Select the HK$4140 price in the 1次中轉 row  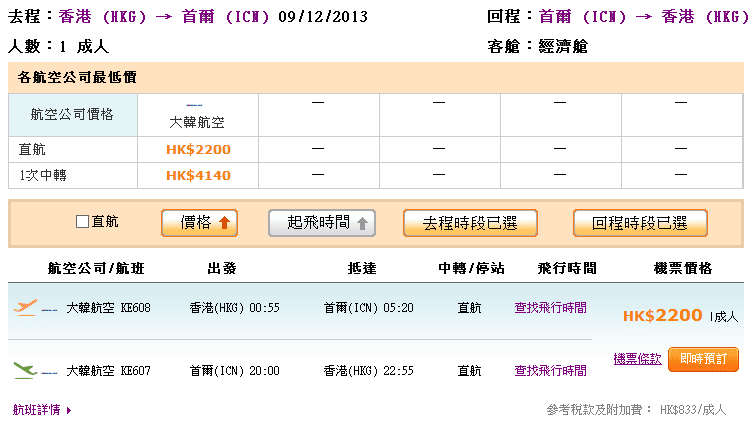click(x=198, y=175)
